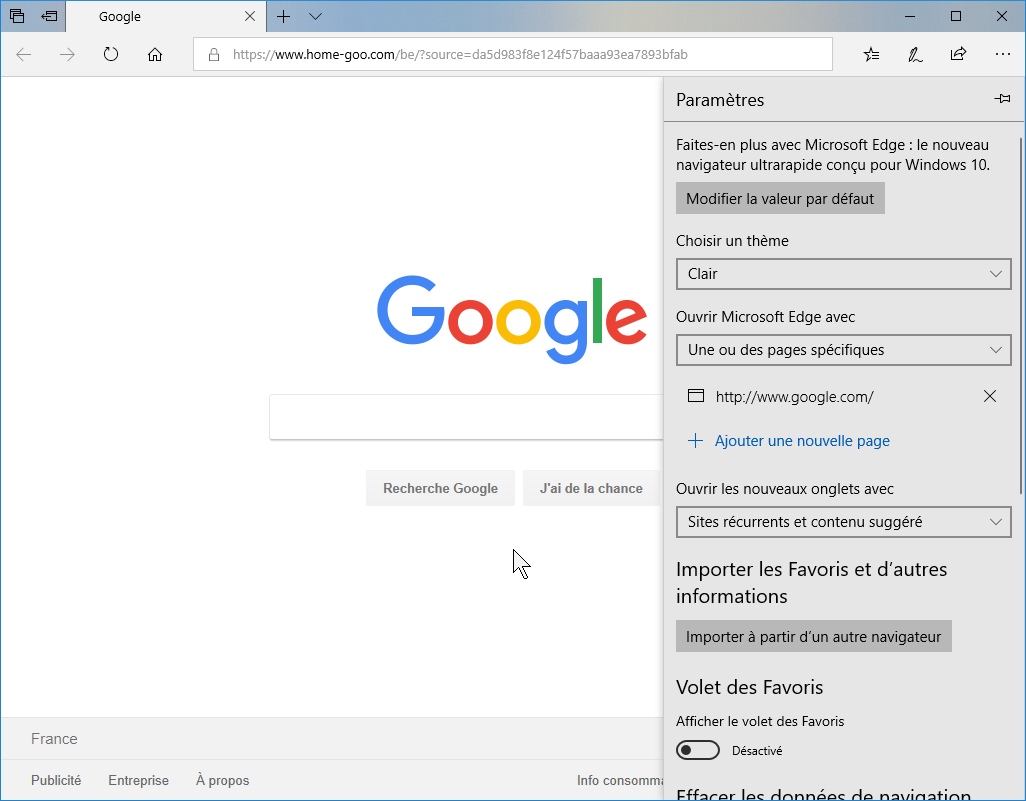Remove the http://www.google.com/ startup page

[x=990, y=396]
